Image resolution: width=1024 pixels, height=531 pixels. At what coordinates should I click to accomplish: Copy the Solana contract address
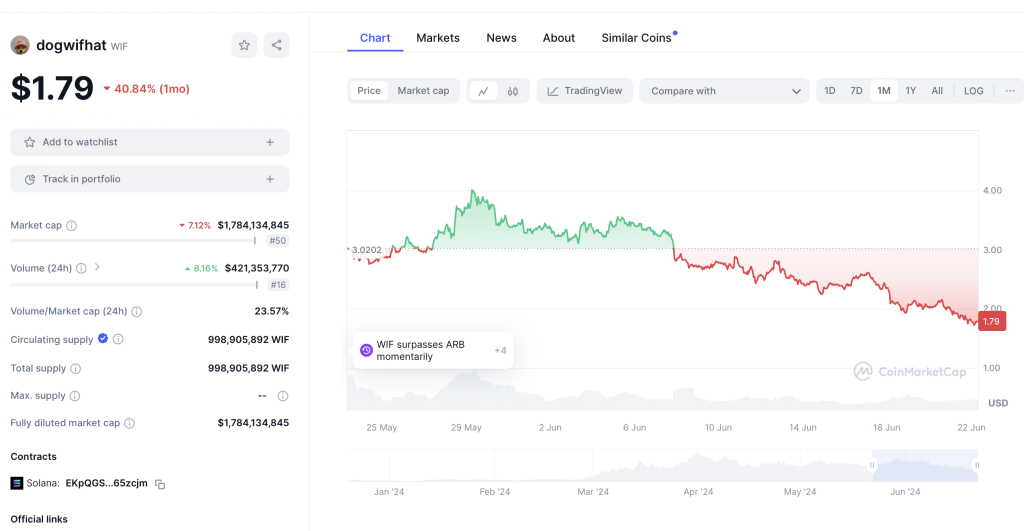pyautogui.click(x=160, y=484)
